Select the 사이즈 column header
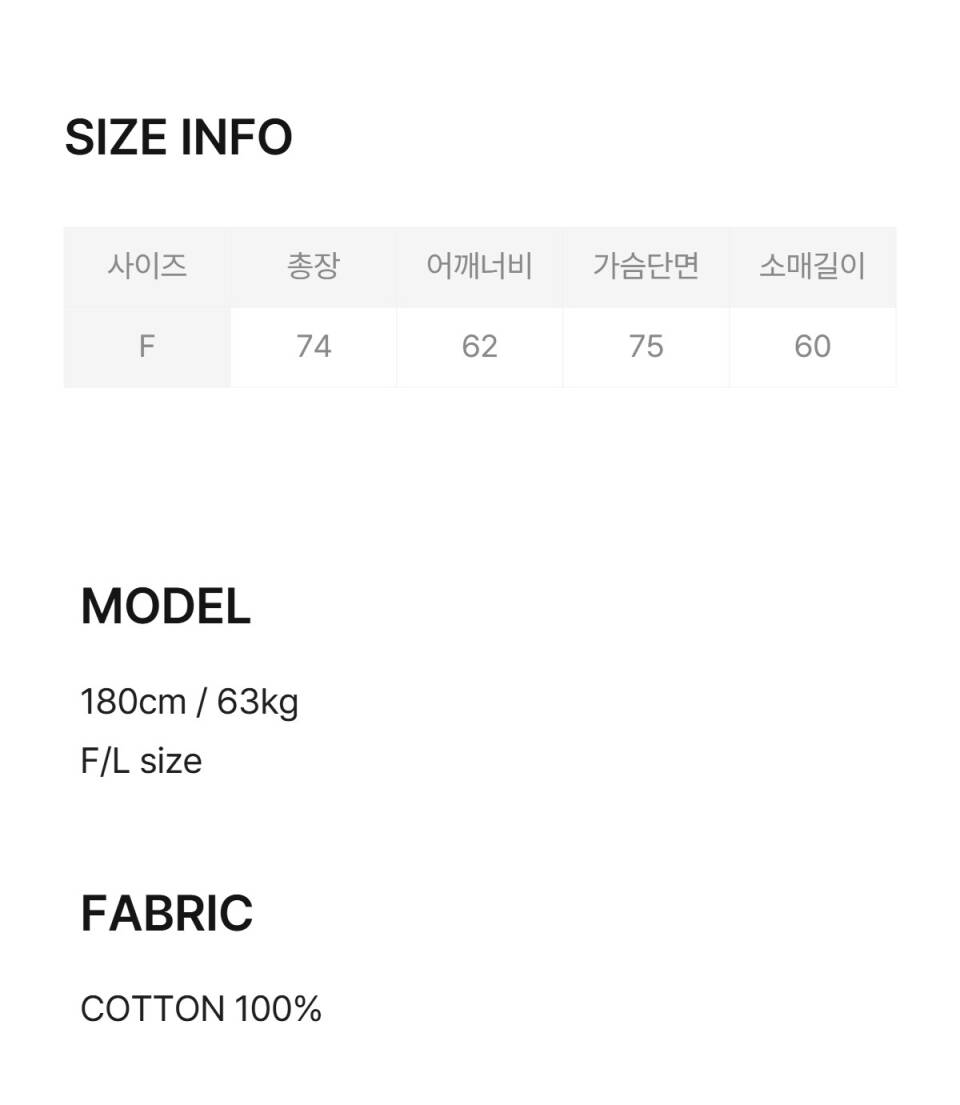The height and width of the screenshot is (1105, 960). 147,266
